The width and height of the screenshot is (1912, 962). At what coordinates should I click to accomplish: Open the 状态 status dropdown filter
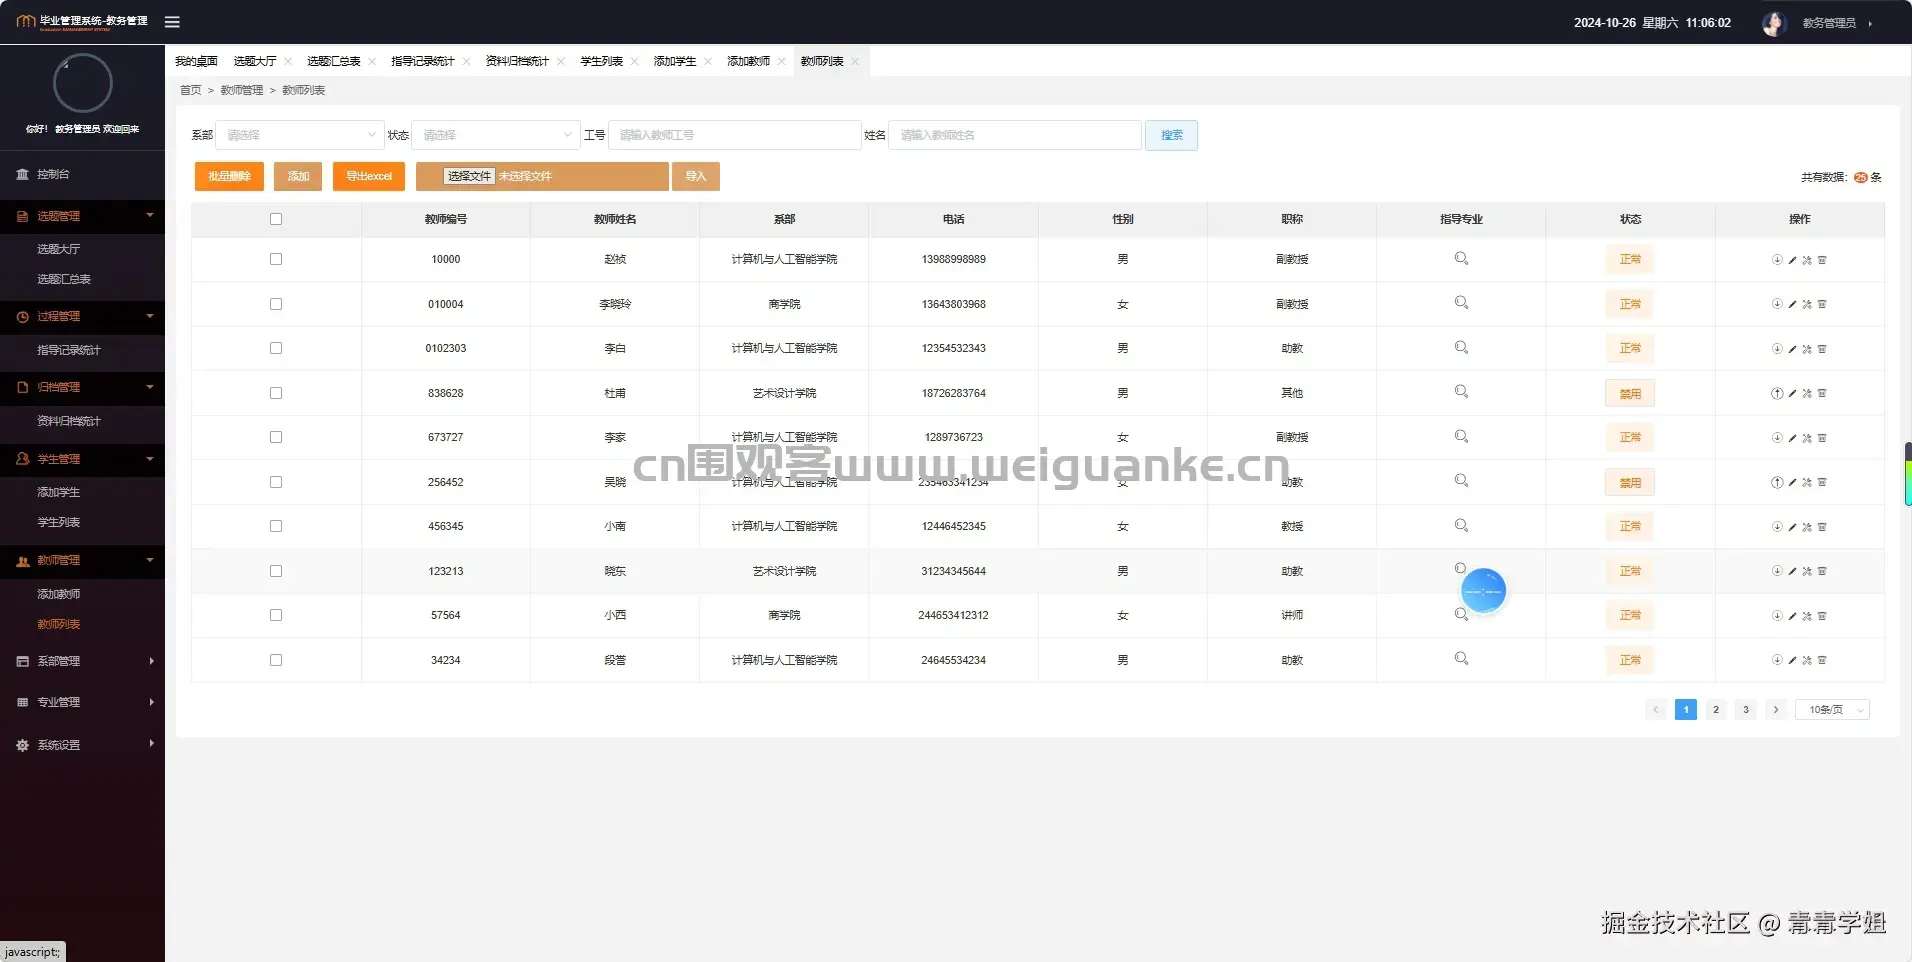coord(496,135)
